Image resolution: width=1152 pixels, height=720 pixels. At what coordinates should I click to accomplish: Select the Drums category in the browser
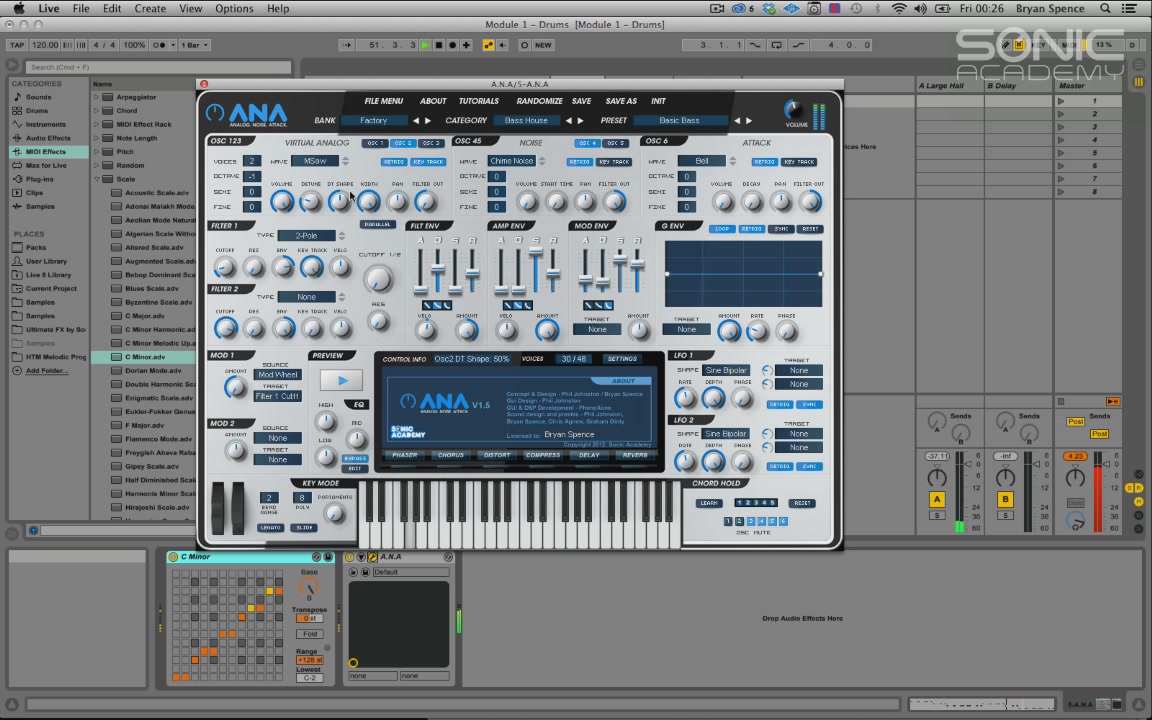(x=37, y=111)
